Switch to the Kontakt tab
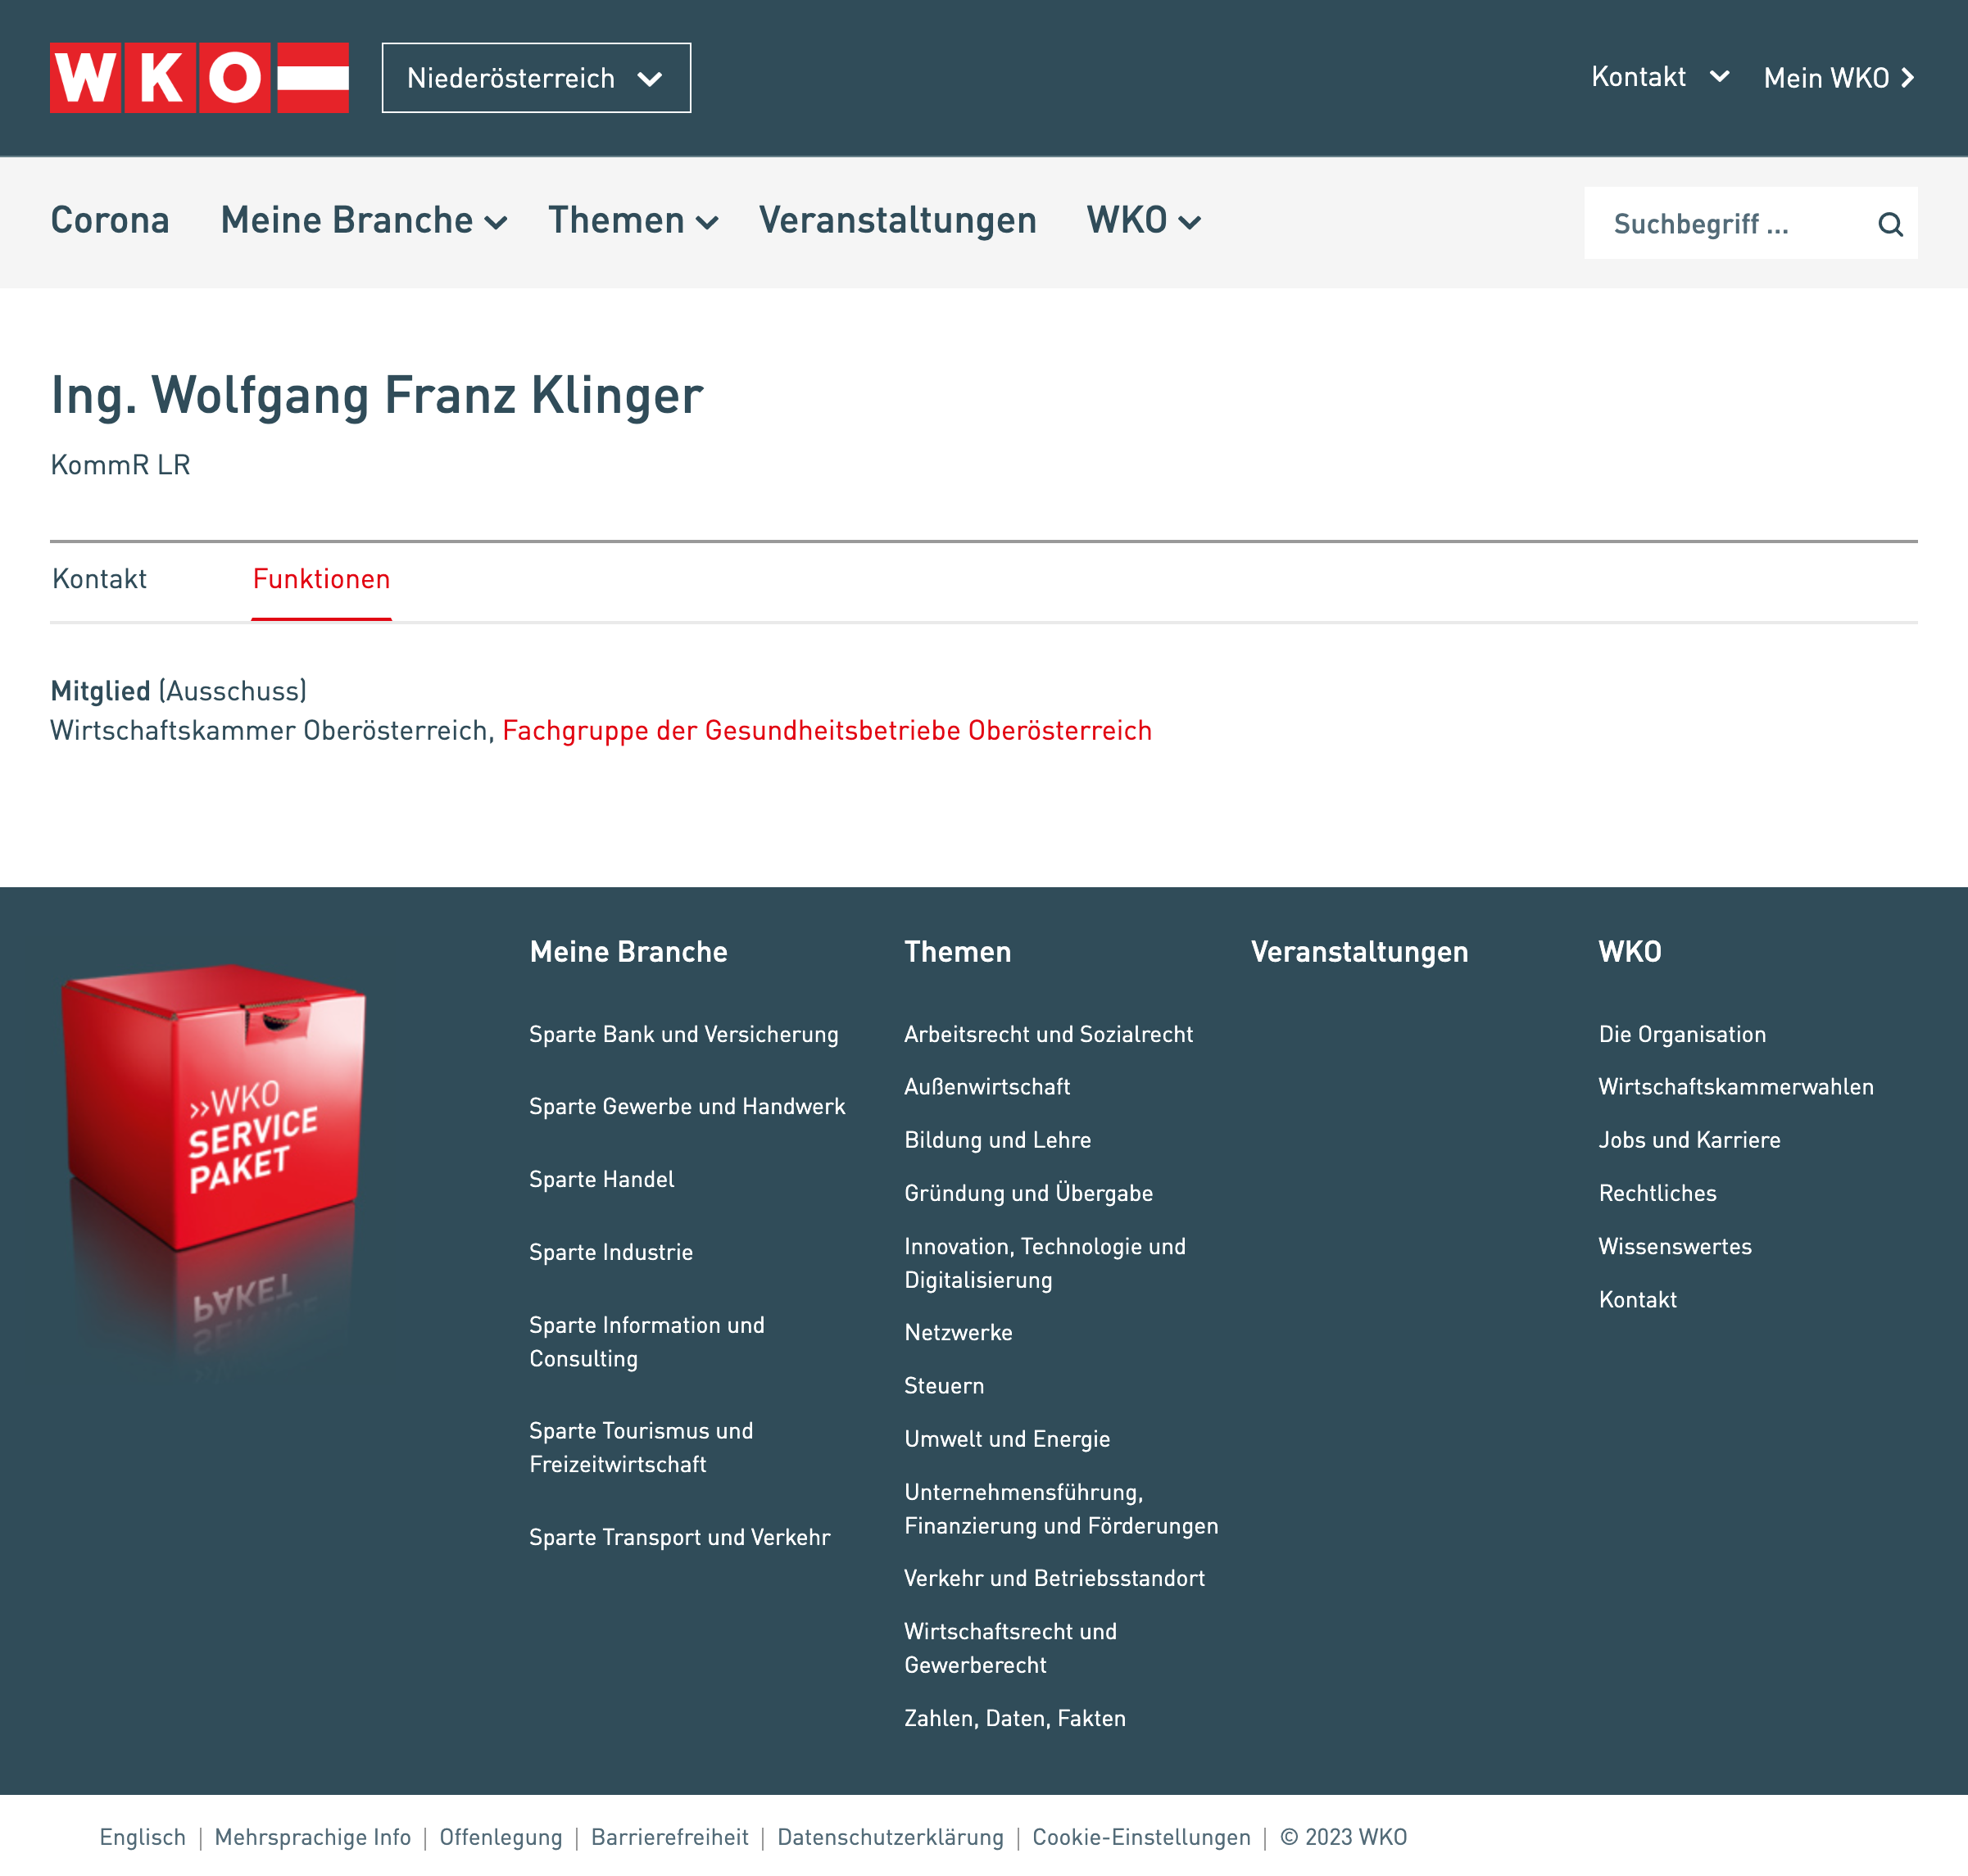 [x=99, y=579]
